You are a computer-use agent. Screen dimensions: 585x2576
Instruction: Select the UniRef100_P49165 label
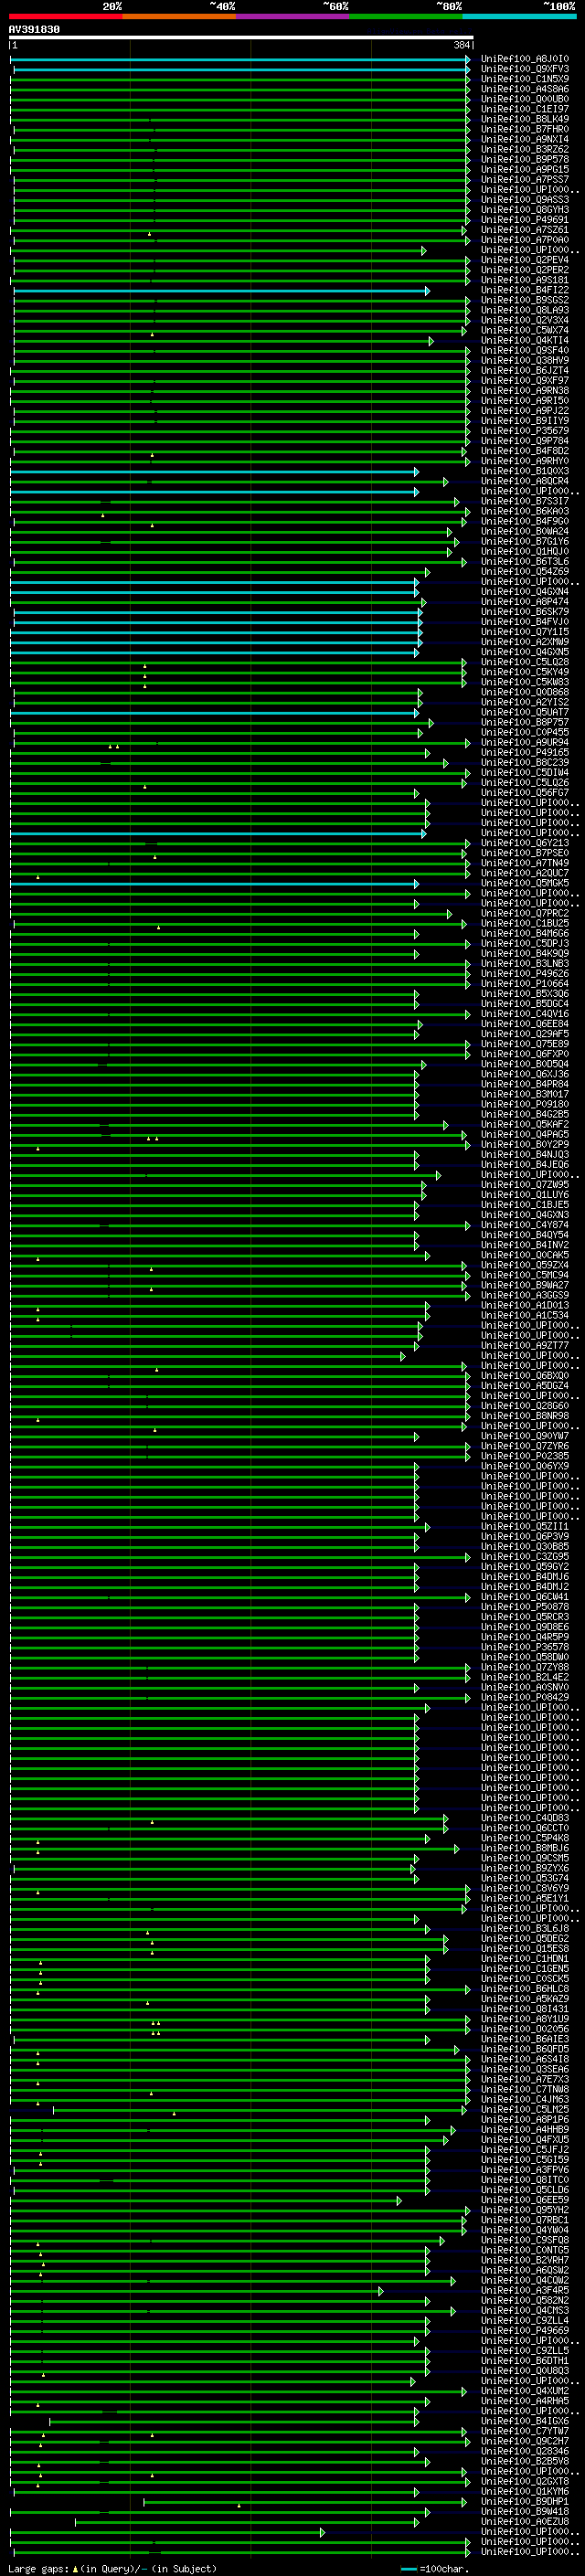point(525,753)
